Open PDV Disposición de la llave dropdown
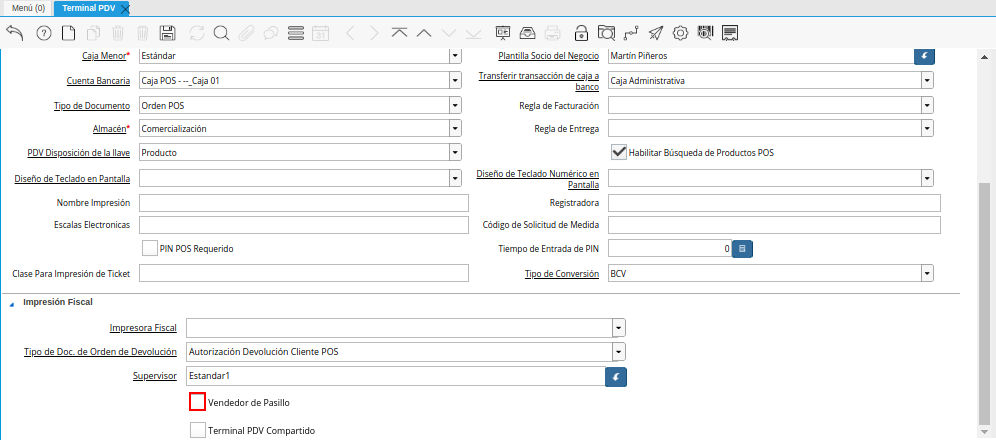 click(x=455, y=153)
